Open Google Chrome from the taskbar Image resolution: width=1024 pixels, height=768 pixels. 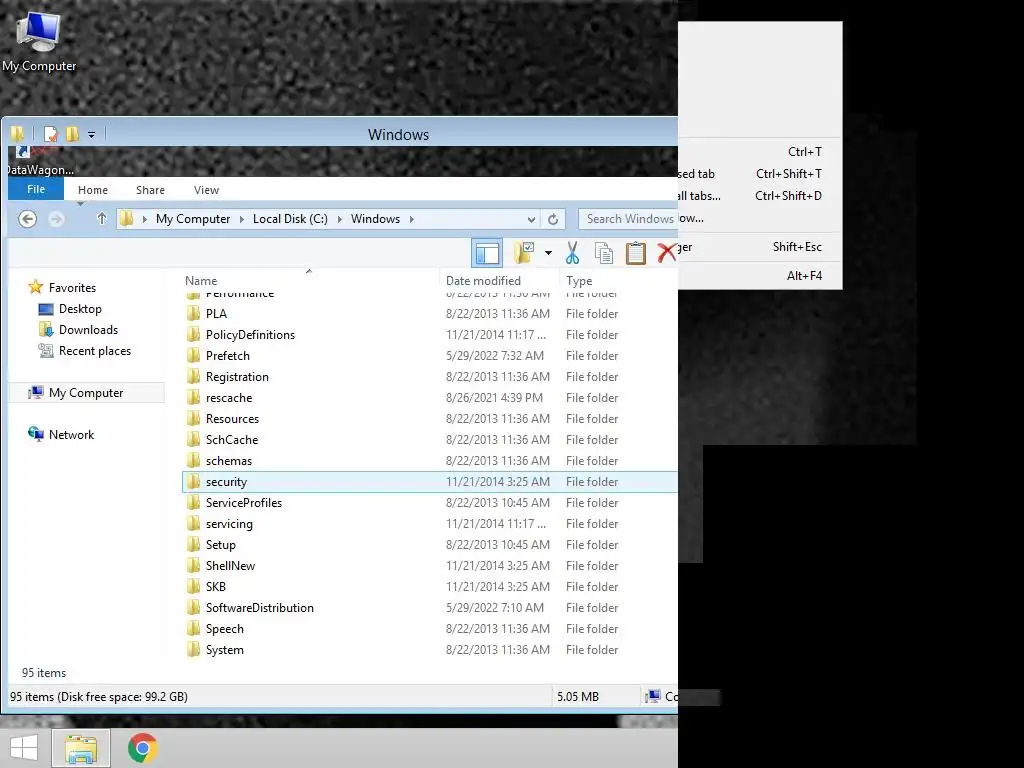[x=142, y=748]
